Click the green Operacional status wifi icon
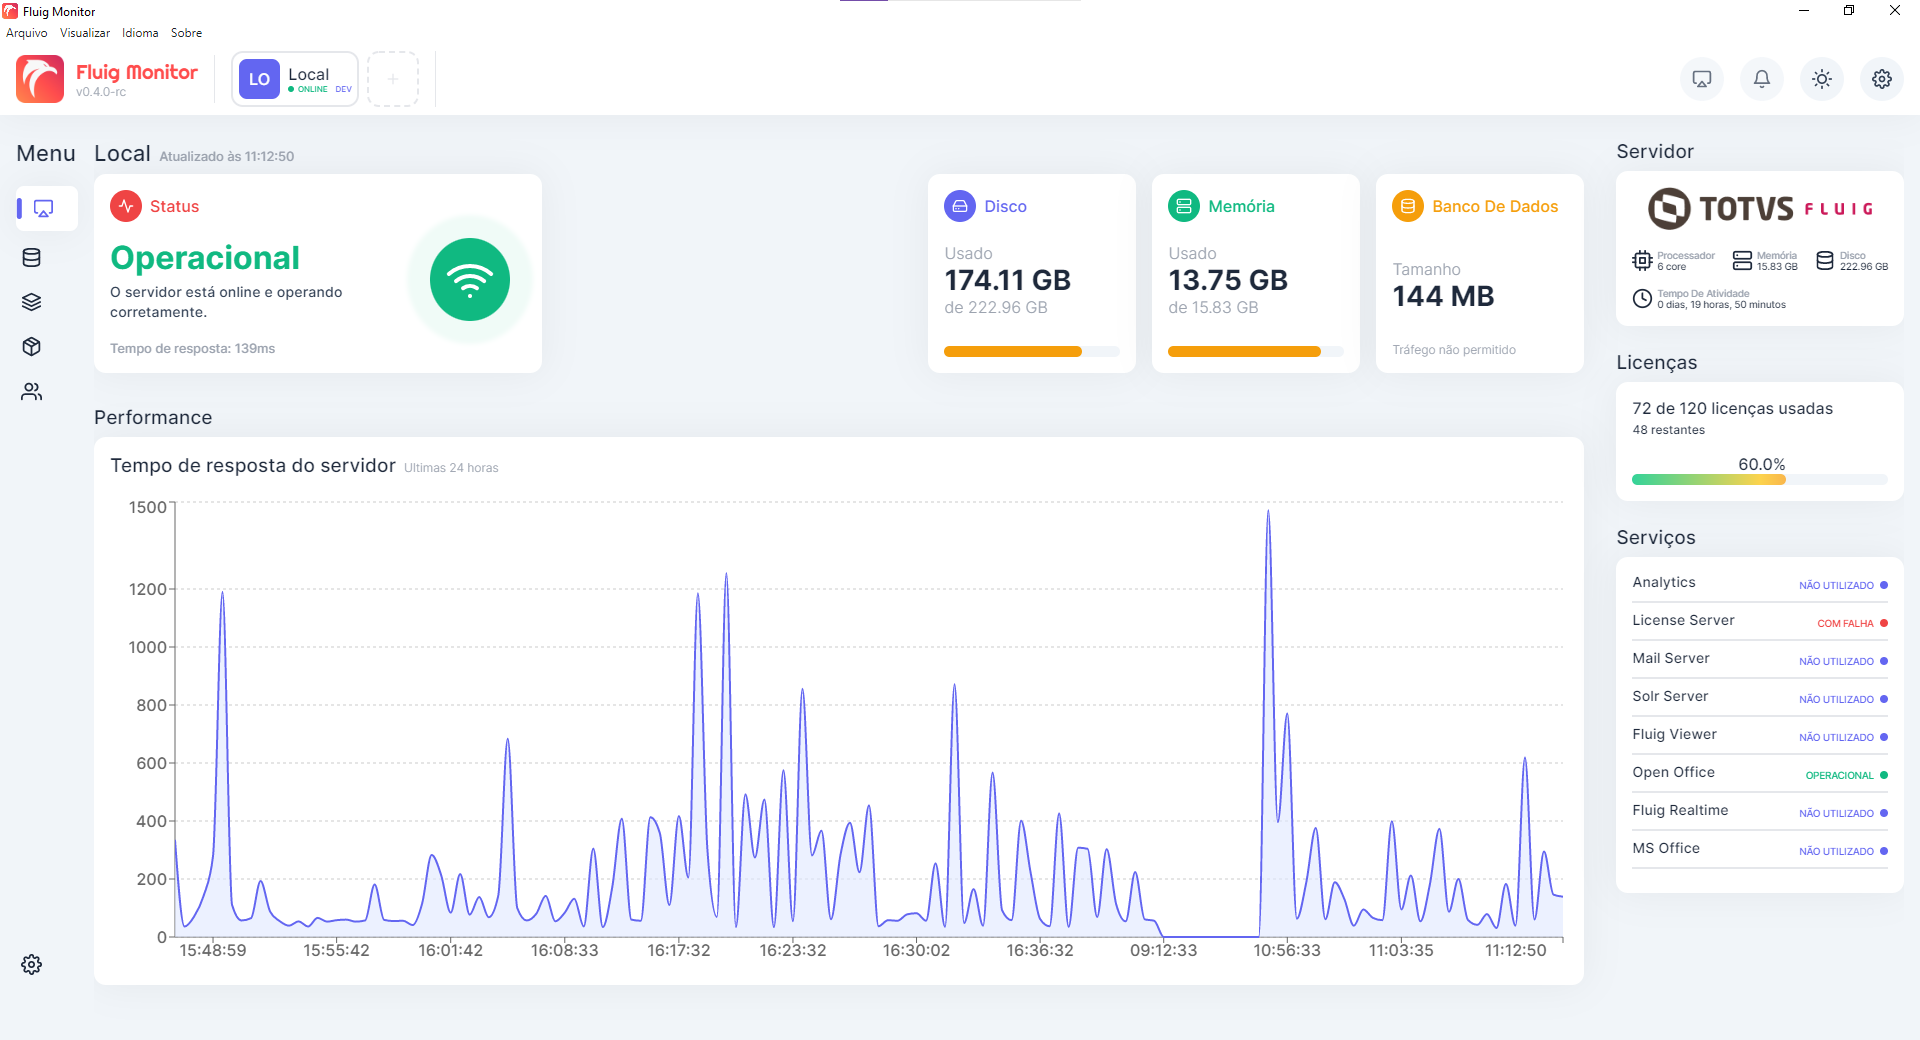Viewport: 1920px width, 1040px height. click(x=470, y=280)
